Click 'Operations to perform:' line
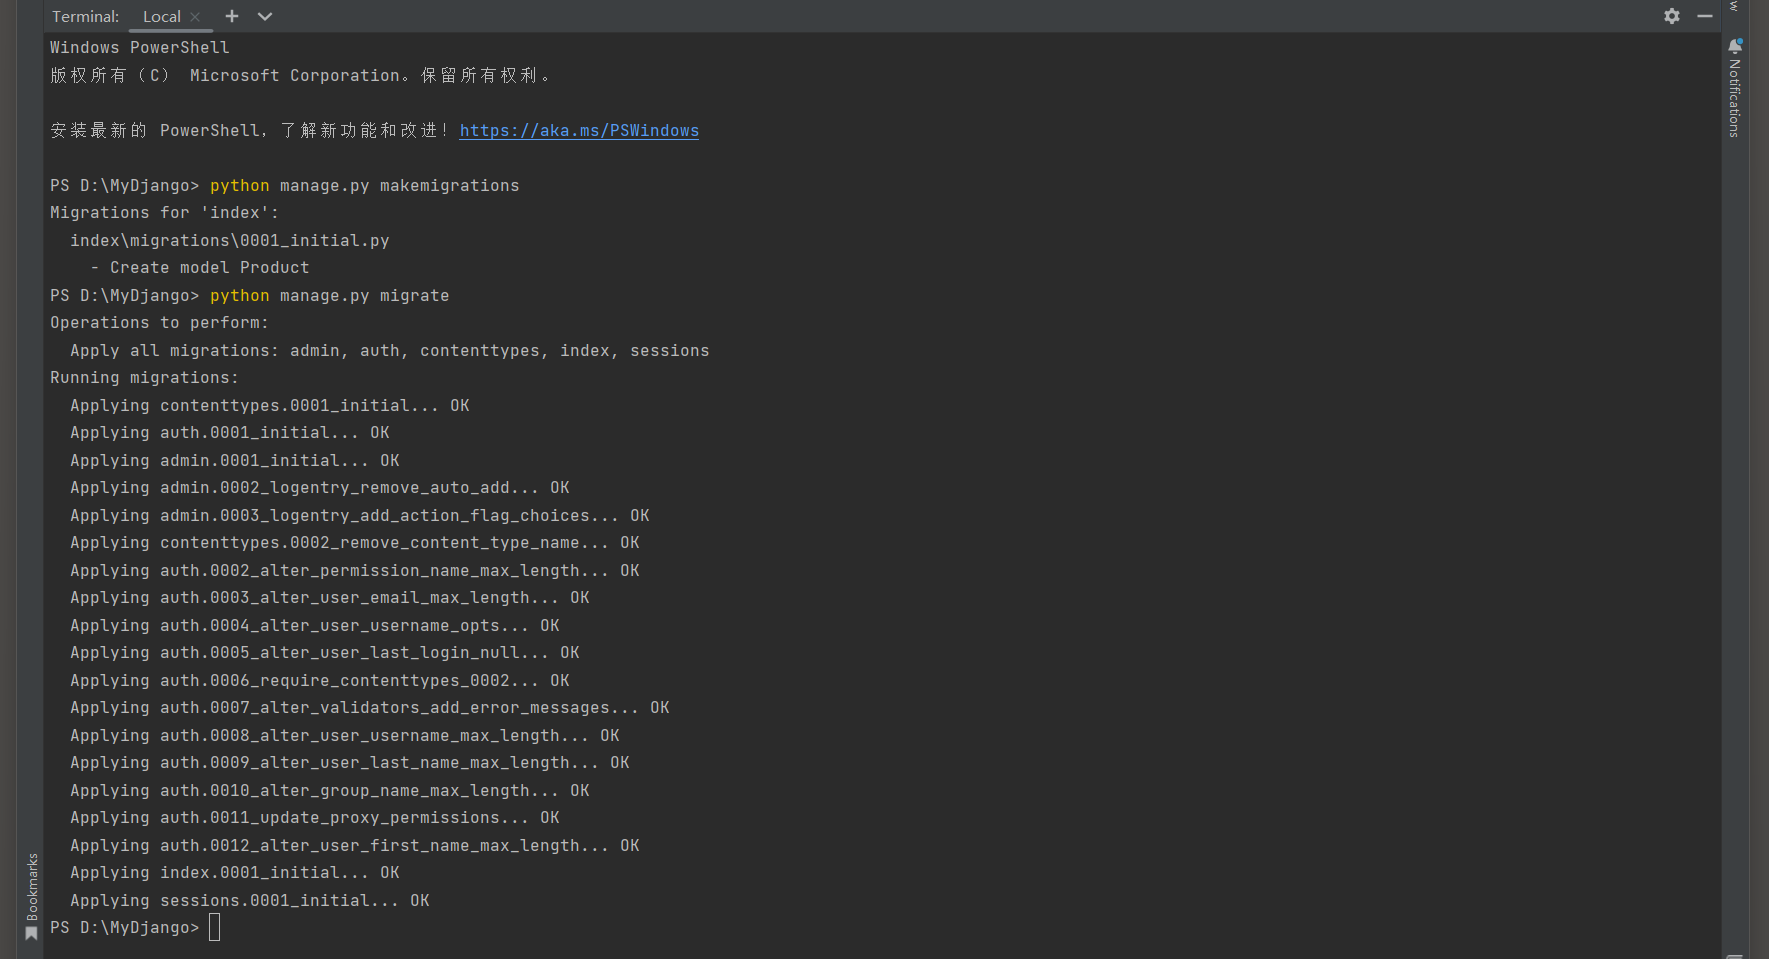Viewport: 1769px width, 959px height. (x=160, y=323)
